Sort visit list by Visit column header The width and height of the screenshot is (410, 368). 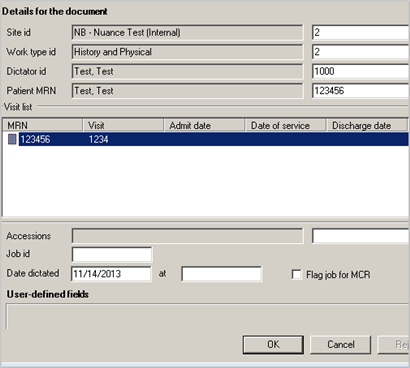tap(123, 125)
